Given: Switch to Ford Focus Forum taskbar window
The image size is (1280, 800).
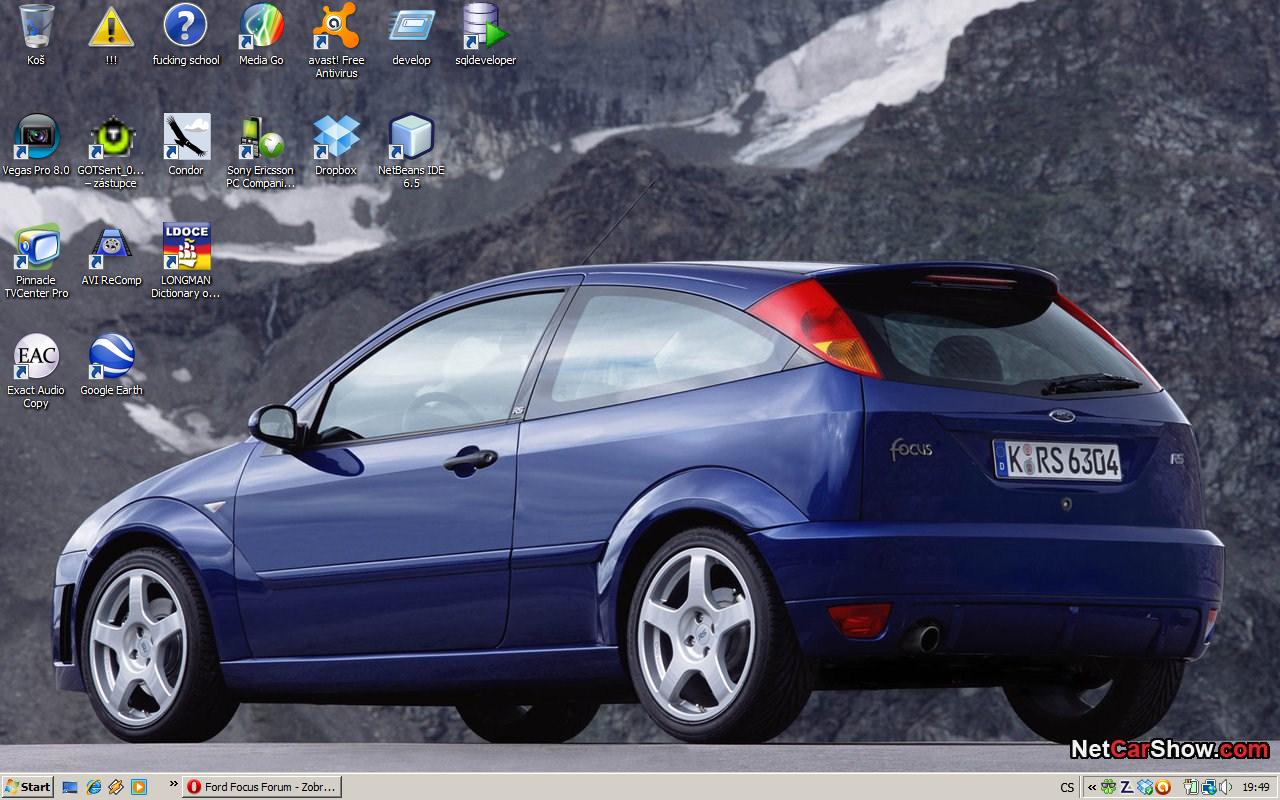Looking at the screenshot, I should 262,787.
